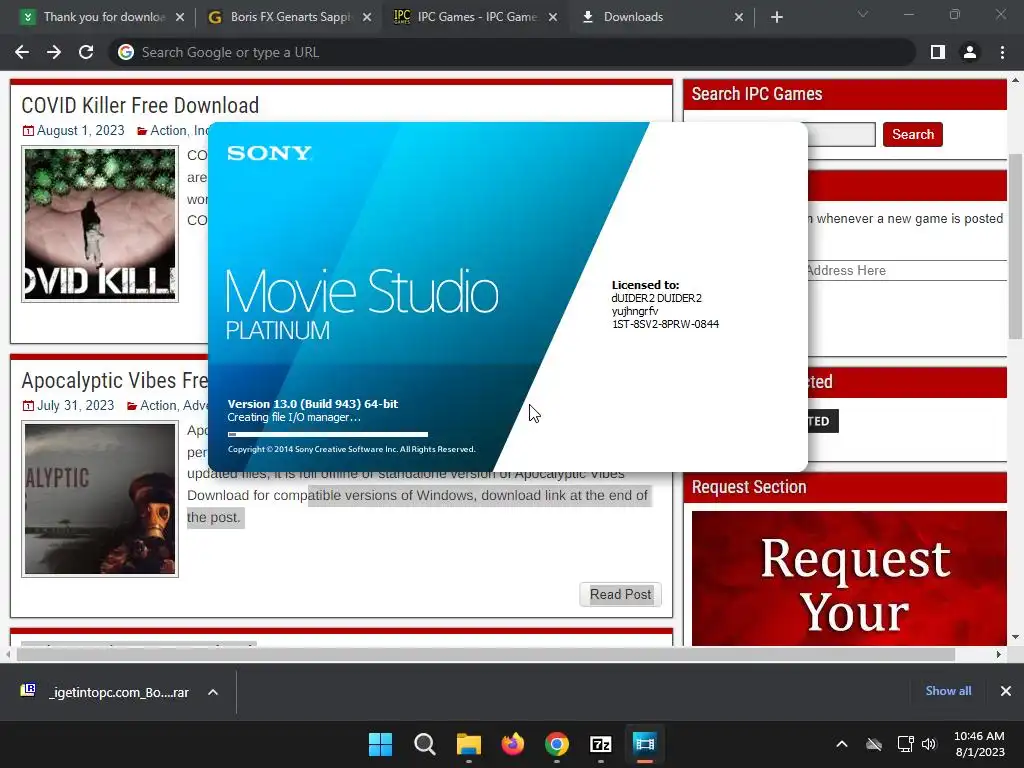Image resolution: width=1024 pixels, height=768 pixels.
Task: Switch to Boris FX Genarts Sapphire tab
Action: click(x=290, y=17)
